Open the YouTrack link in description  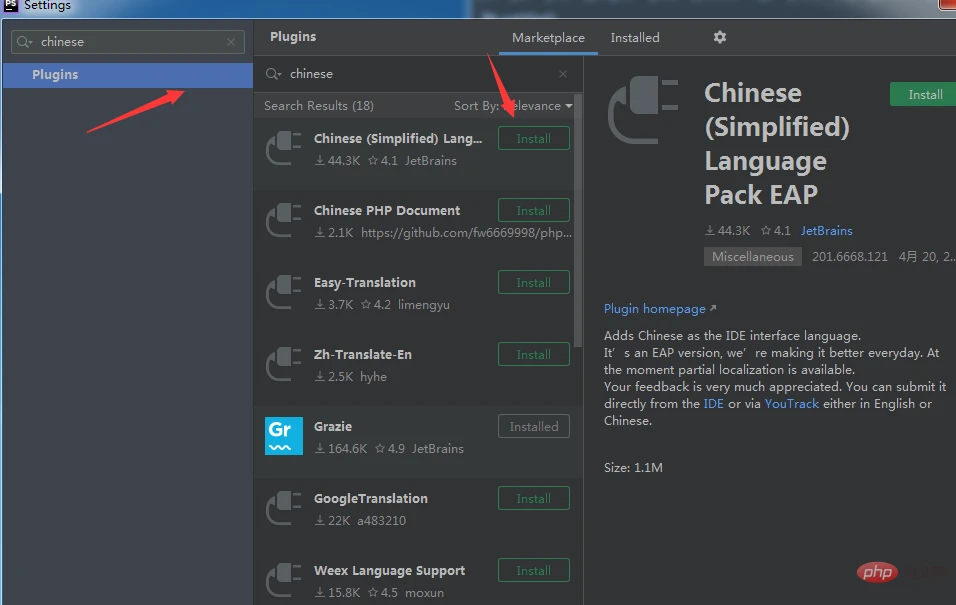tap(791, 404)
